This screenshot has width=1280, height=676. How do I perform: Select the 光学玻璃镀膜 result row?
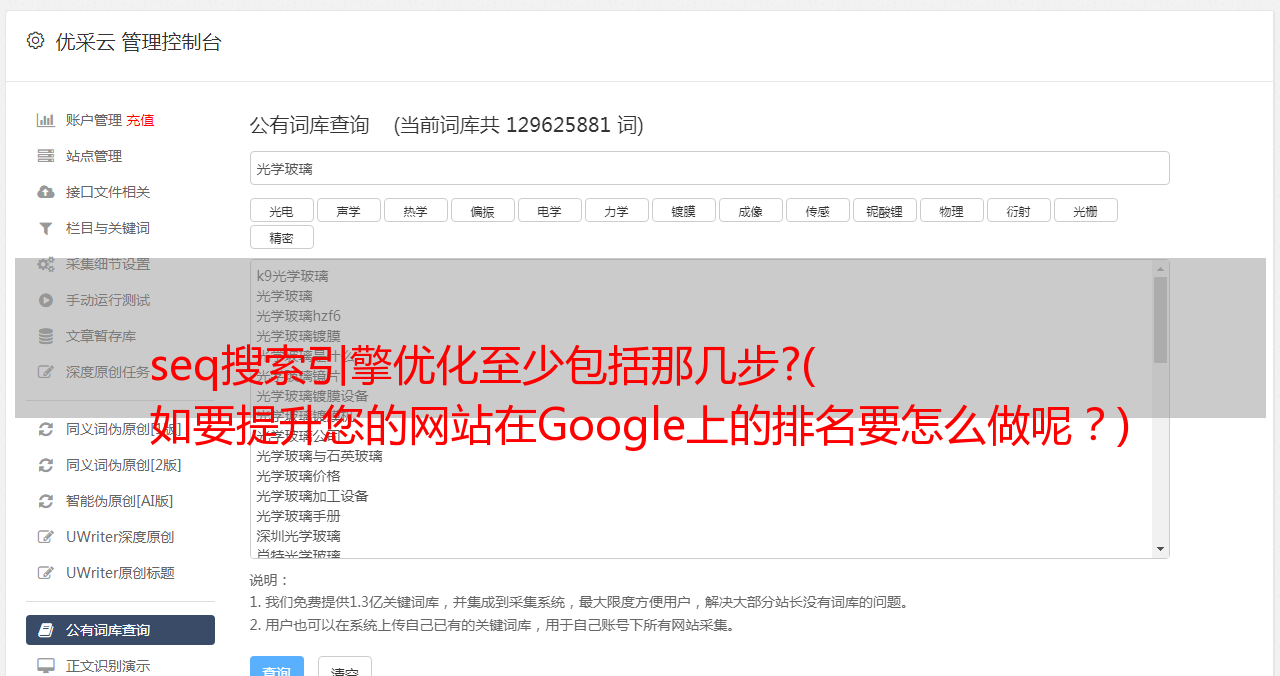(701, 336)
